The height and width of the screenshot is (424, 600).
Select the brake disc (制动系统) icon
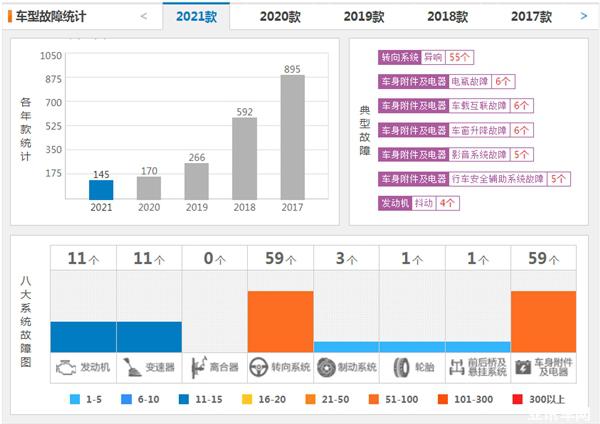click(327, 367)
